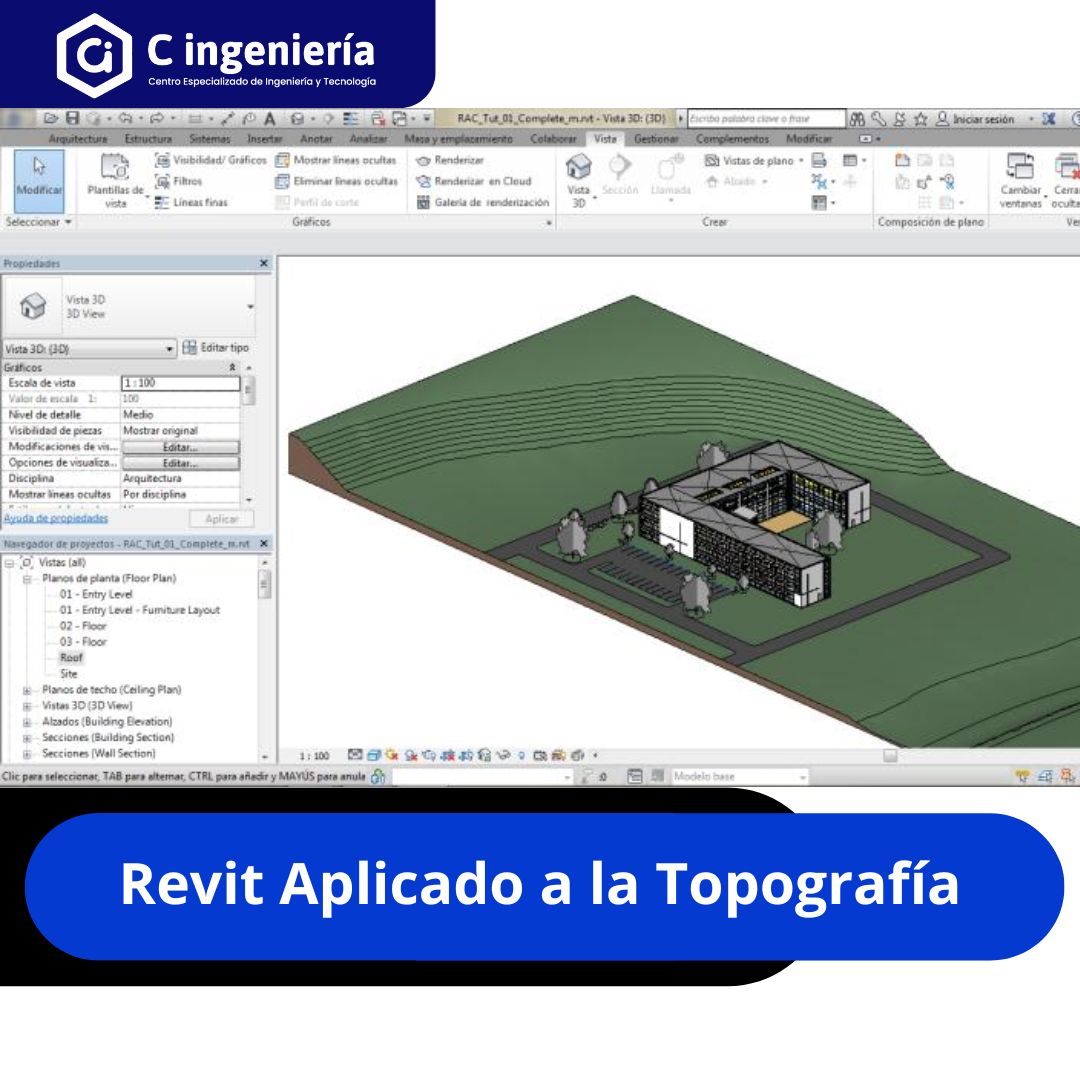Click Ayuda de propiedades link
This screenshot has width=1080, height=1080.
(56, 518)
